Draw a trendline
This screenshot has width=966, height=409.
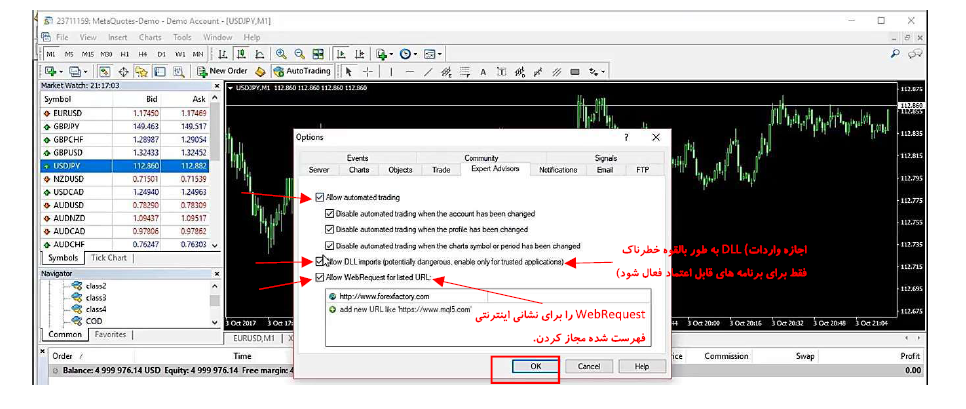(428, 71)
